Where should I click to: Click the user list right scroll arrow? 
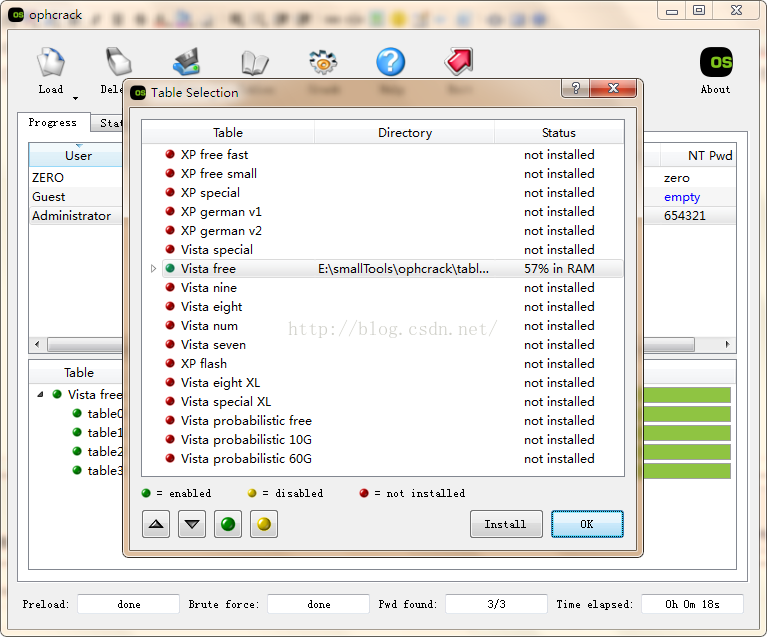pos(727,344)
